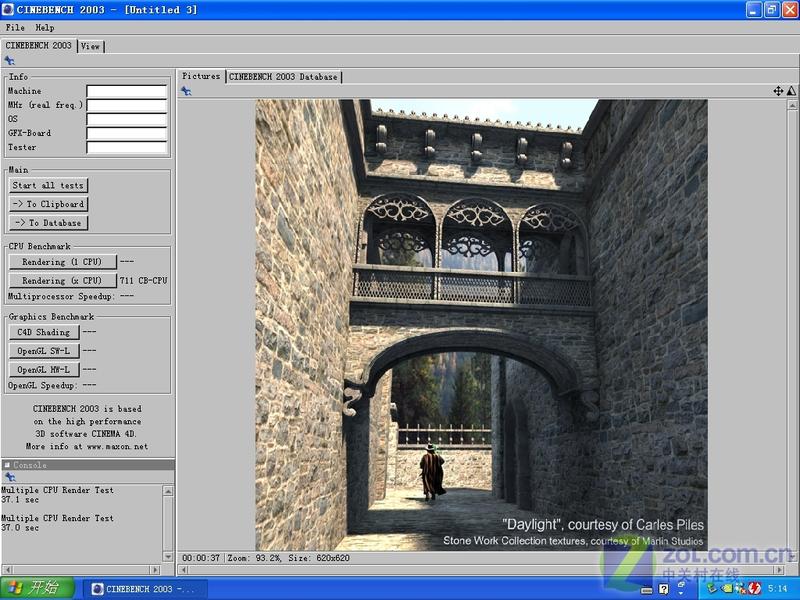Image resolution: width=800 pixels, height=600 pixels.
Task: Open the keyboard language bar icon in the taskbar
Action: pos(646,590)
